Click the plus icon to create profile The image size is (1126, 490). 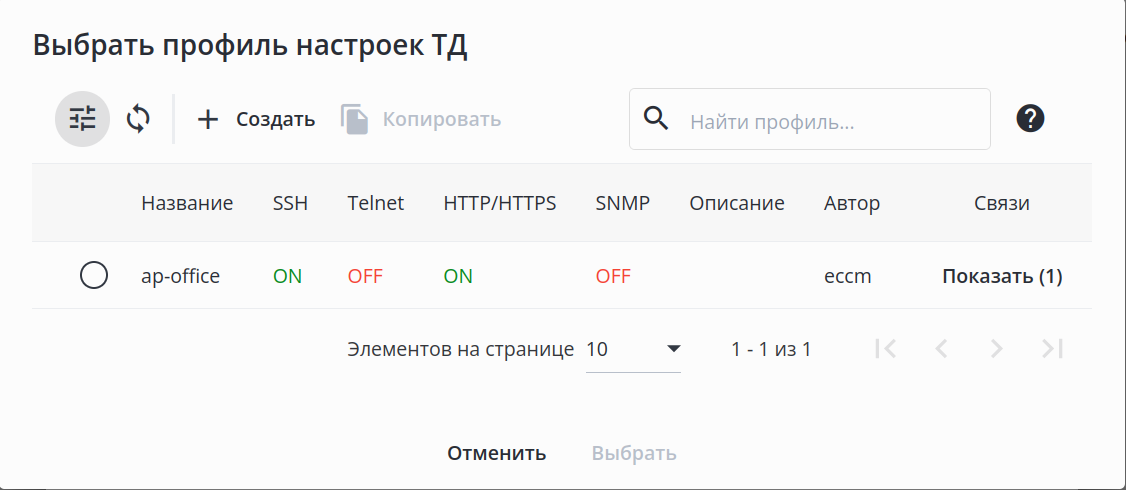click(x=208, y=119)
